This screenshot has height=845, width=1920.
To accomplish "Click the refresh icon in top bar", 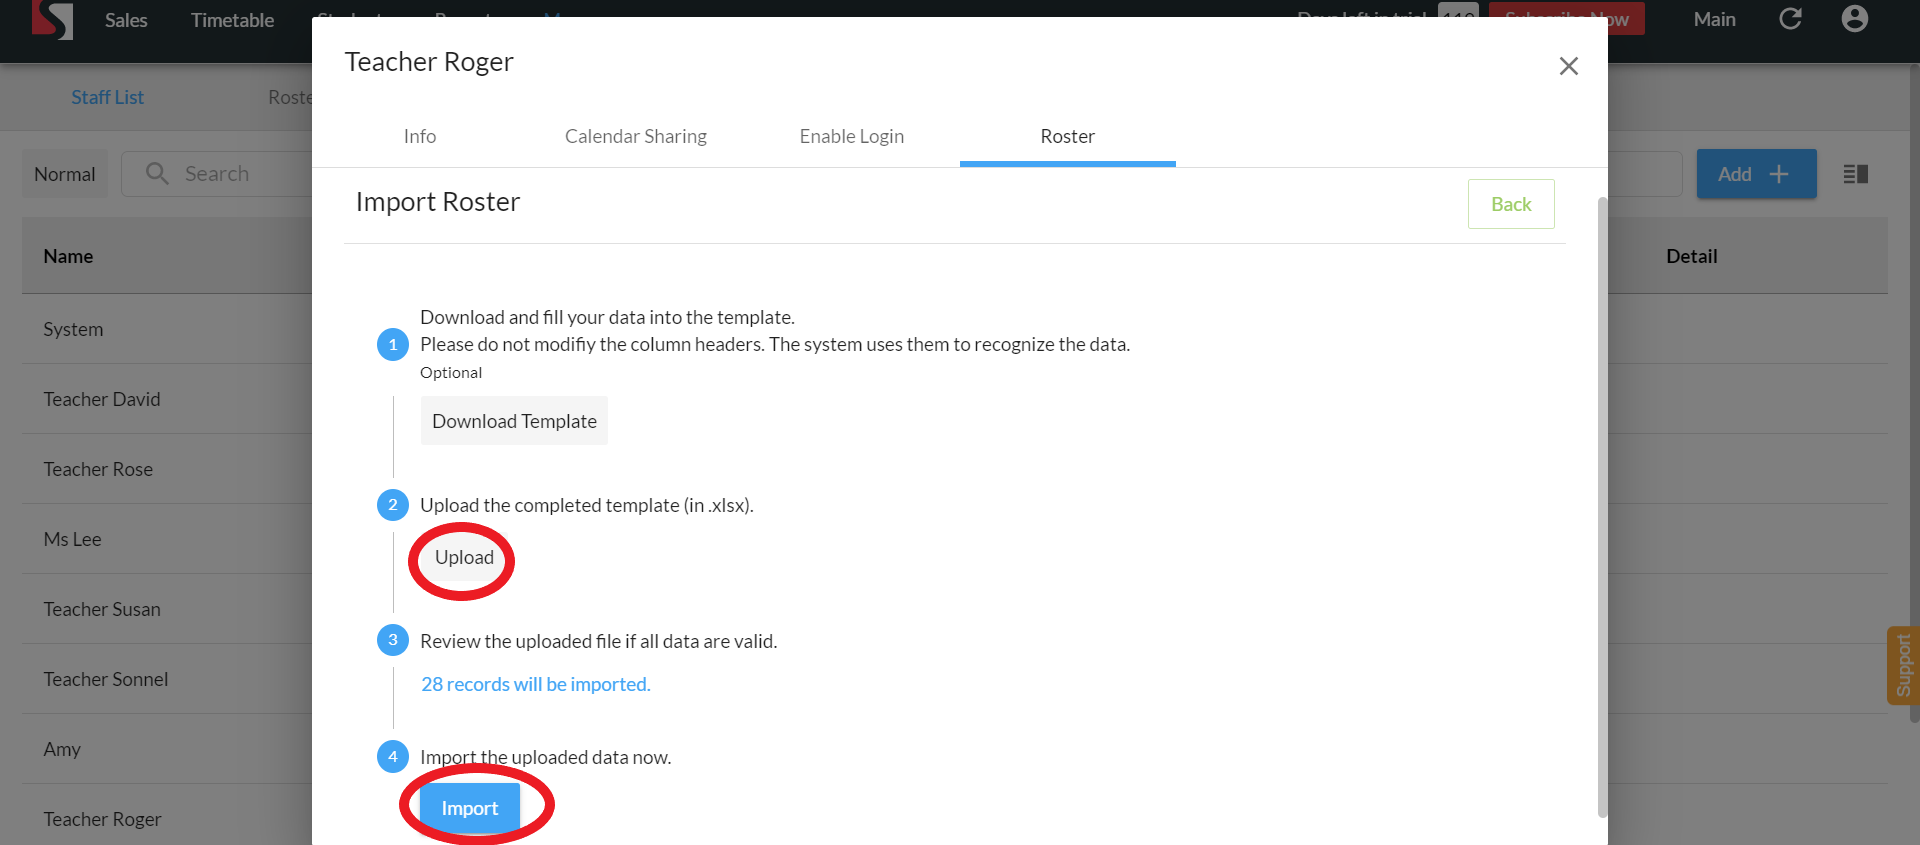I will [1790, 19].
